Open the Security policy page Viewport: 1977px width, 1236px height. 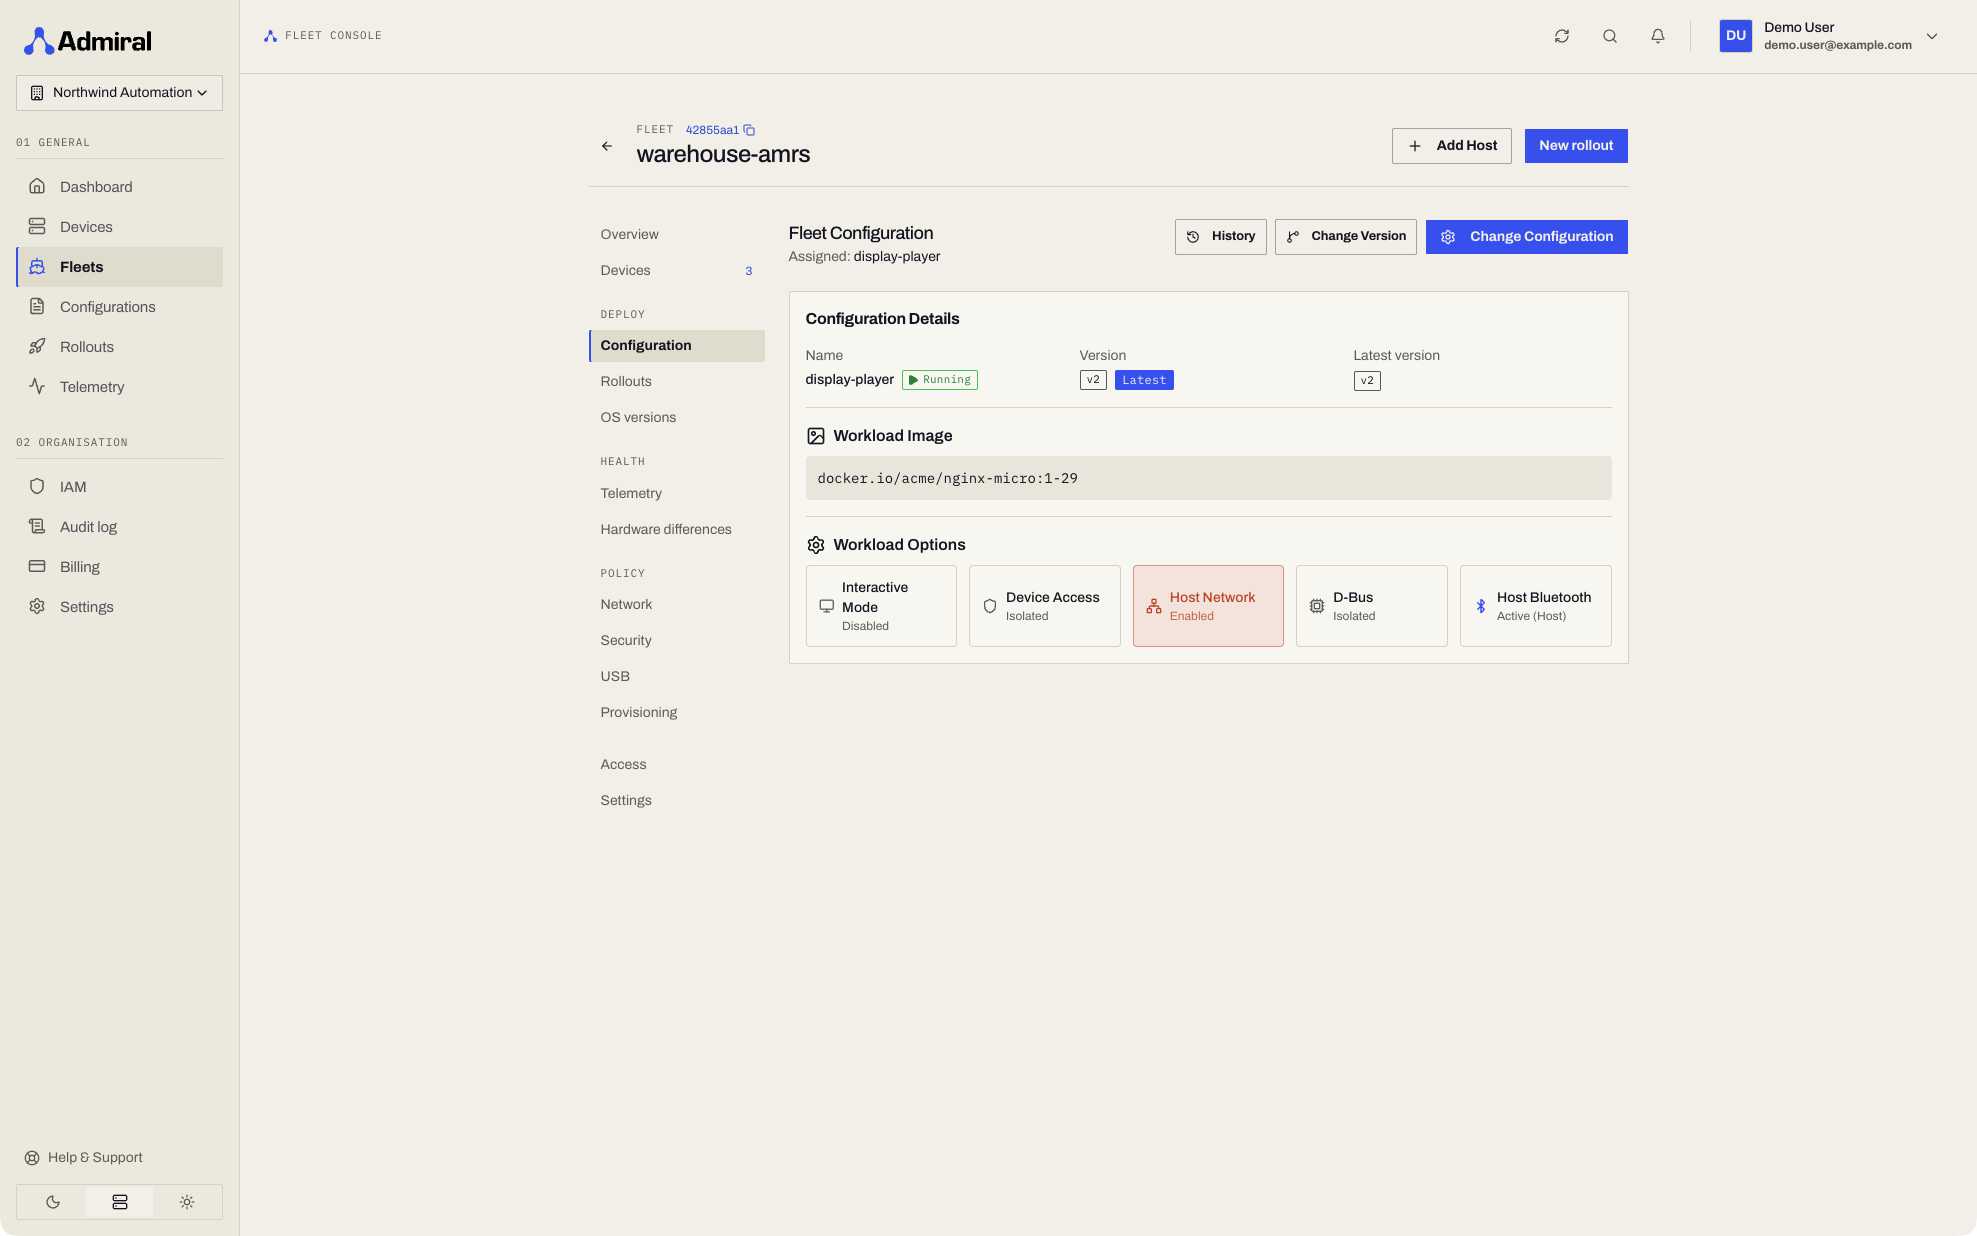pyautogui.click(x=676, y=641)
